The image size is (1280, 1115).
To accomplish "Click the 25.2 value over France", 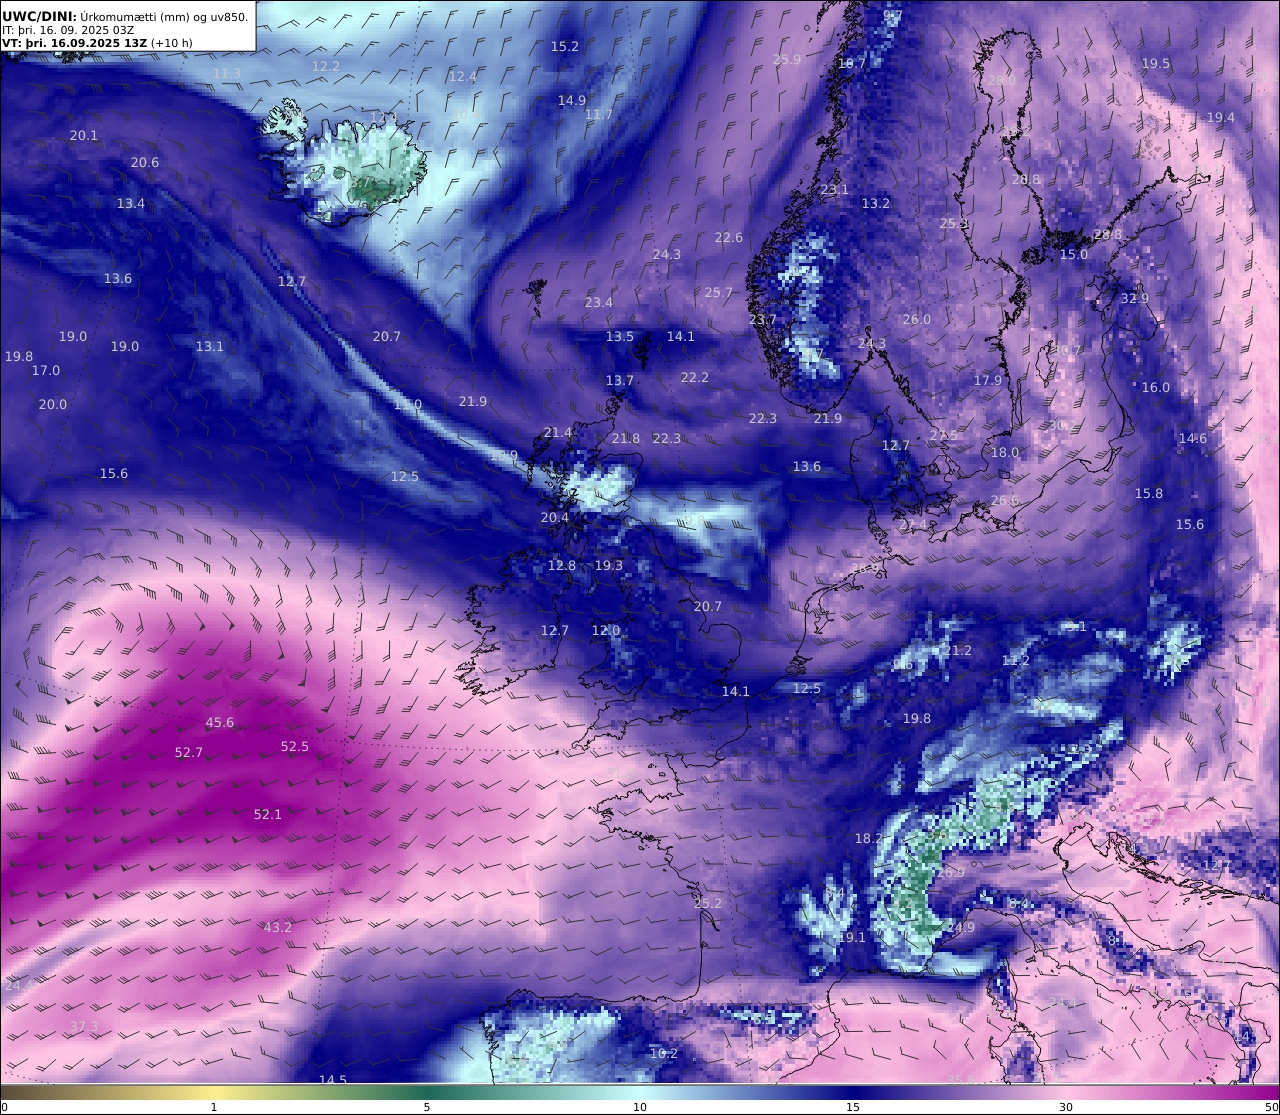I will 708,903.
